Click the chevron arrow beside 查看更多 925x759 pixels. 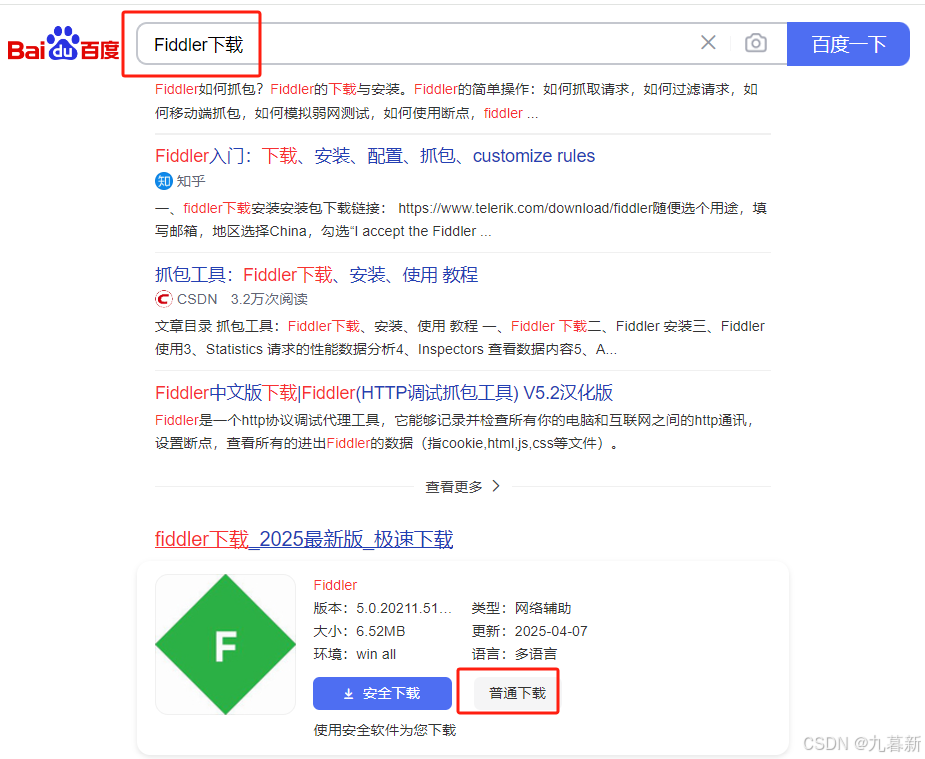[x=495, y=487]
